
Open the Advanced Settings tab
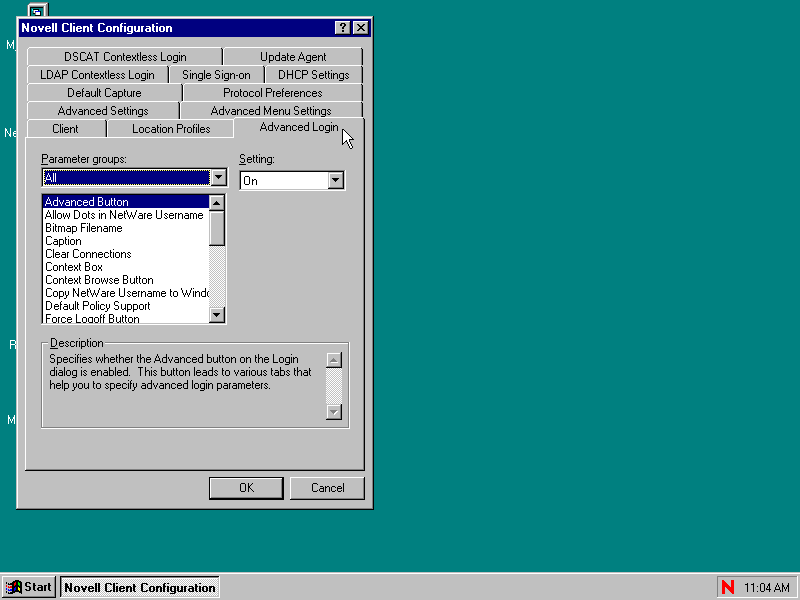(103, 111)
